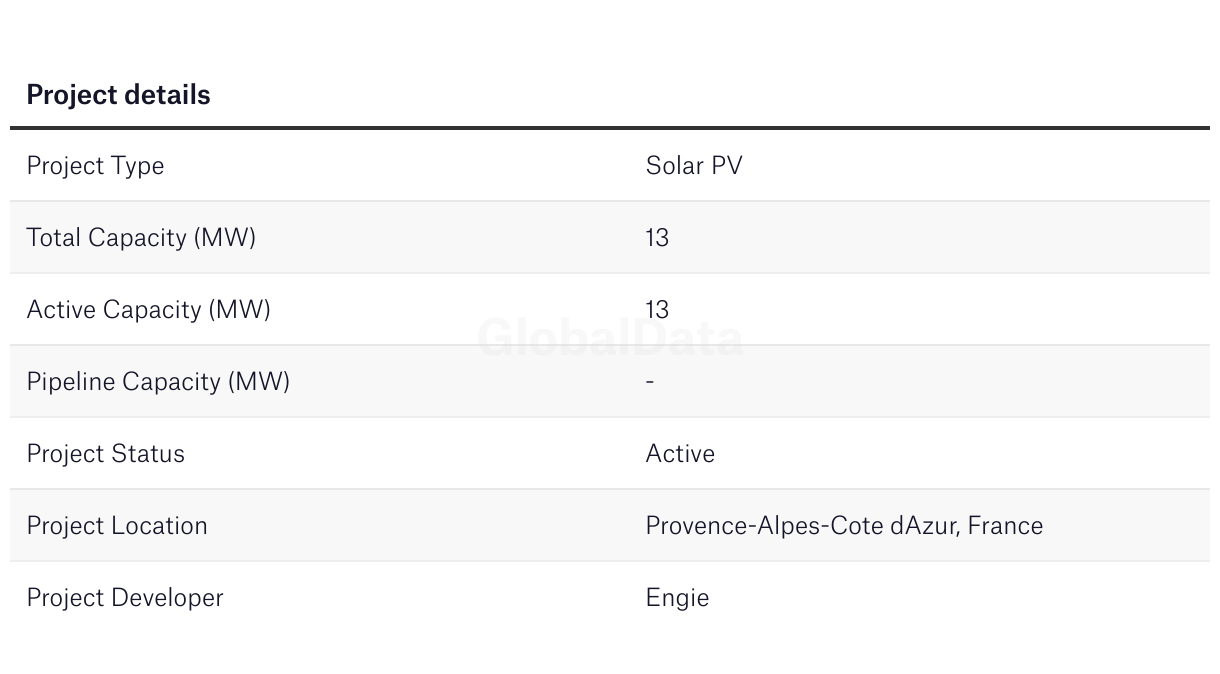Image resolution: width=1220 pixels, height=674 pixels.
Task: Click the Project details heading
Action: 118,95
